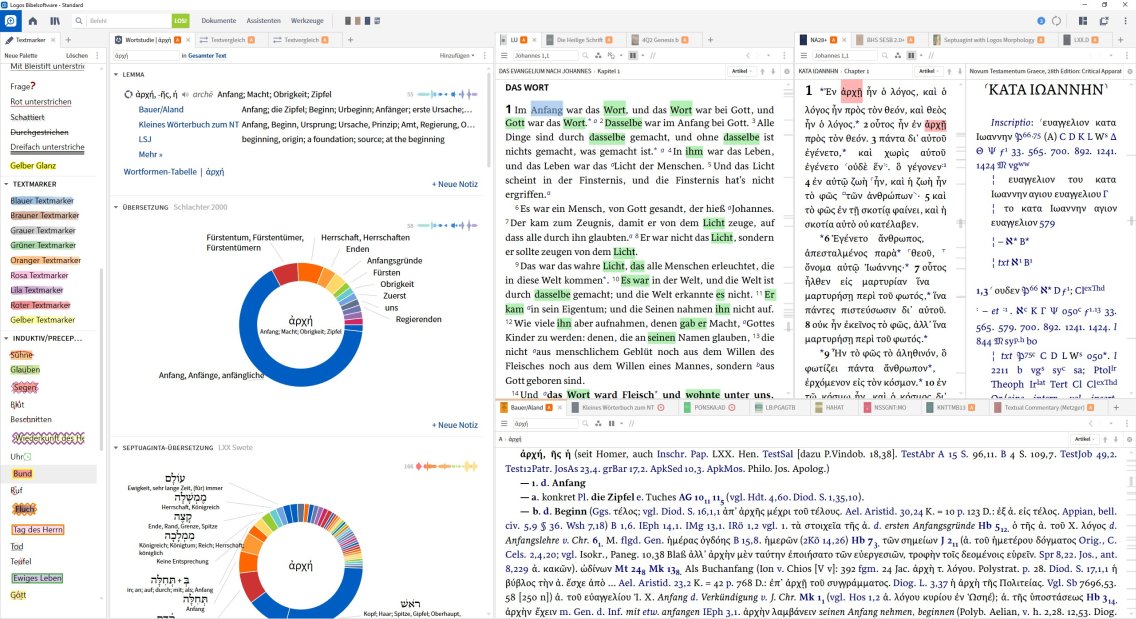Switch to the HAHAT tab
The width and height of the screenshot is (1136, 619).
click(834, 407)
